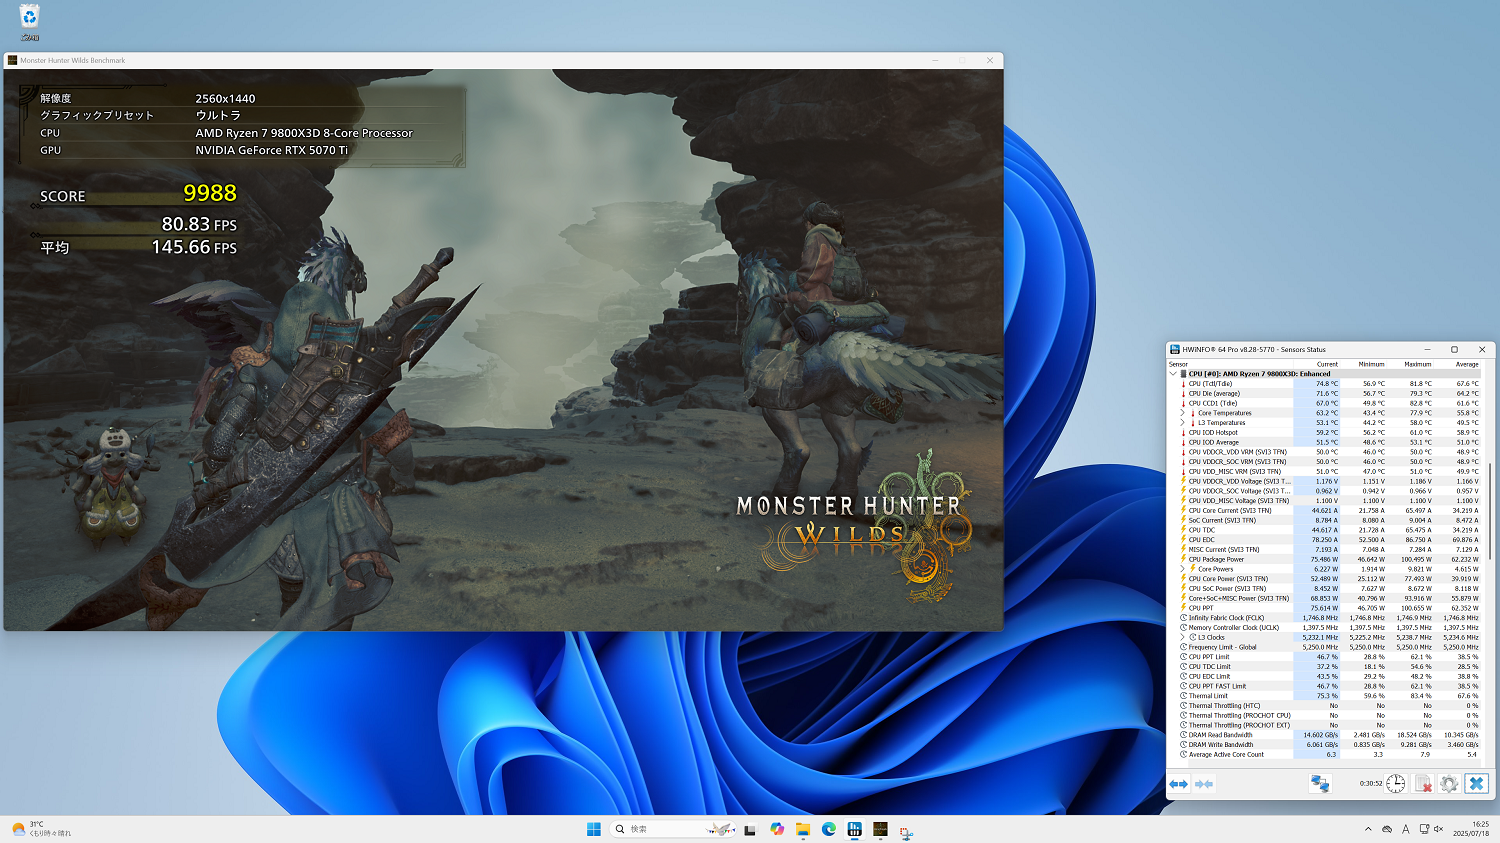This screenshot has width=1500, height=843.
Task: Open HWiNFO network remote monitoring icon
Action: (x=1320, y=784)
